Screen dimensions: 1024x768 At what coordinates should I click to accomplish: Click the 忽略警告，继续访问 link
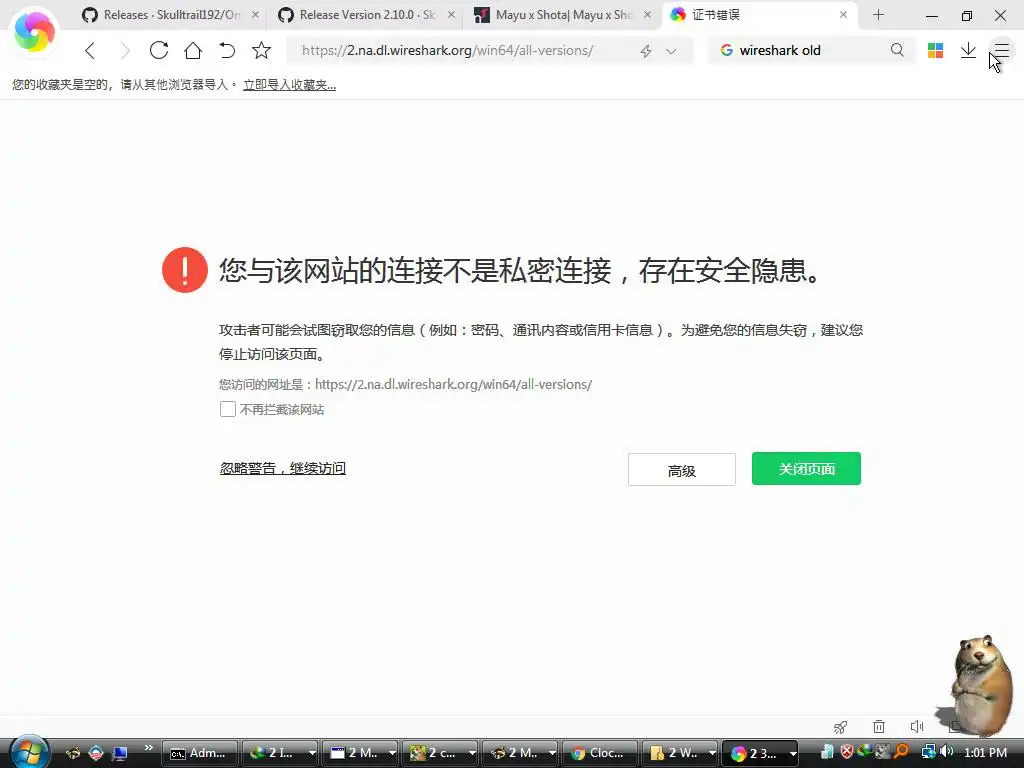click(x=283, y=468)
